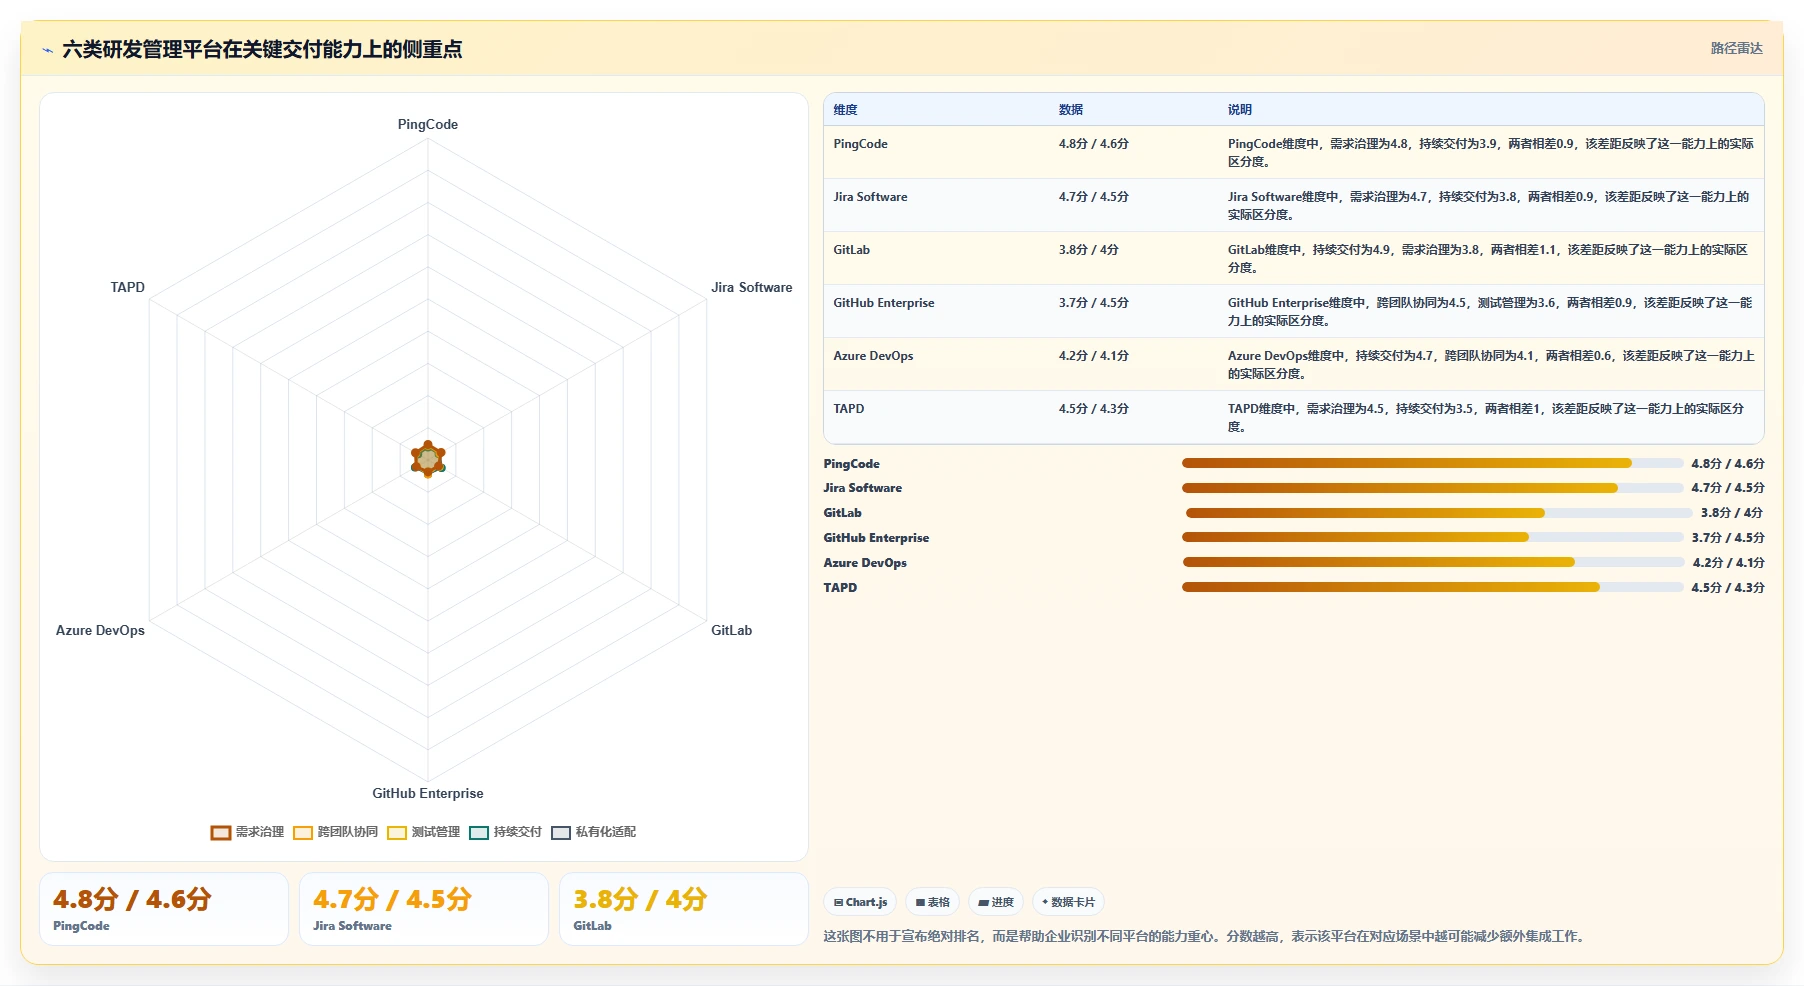The image size is (1804, 986).
Task: Click the chart title 六类研发管理平台在关键交付能力上的侧重点
Action: [262, 50]
